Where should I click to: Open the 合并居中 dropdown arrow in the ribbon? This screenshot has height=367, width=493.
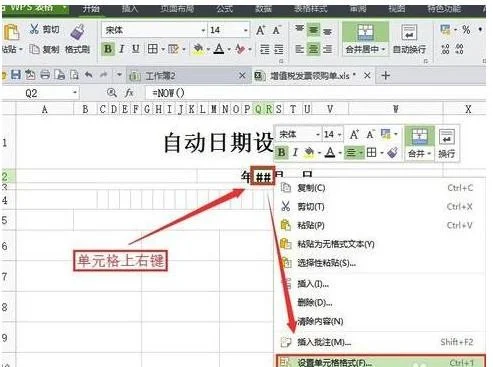pos(383,50)
